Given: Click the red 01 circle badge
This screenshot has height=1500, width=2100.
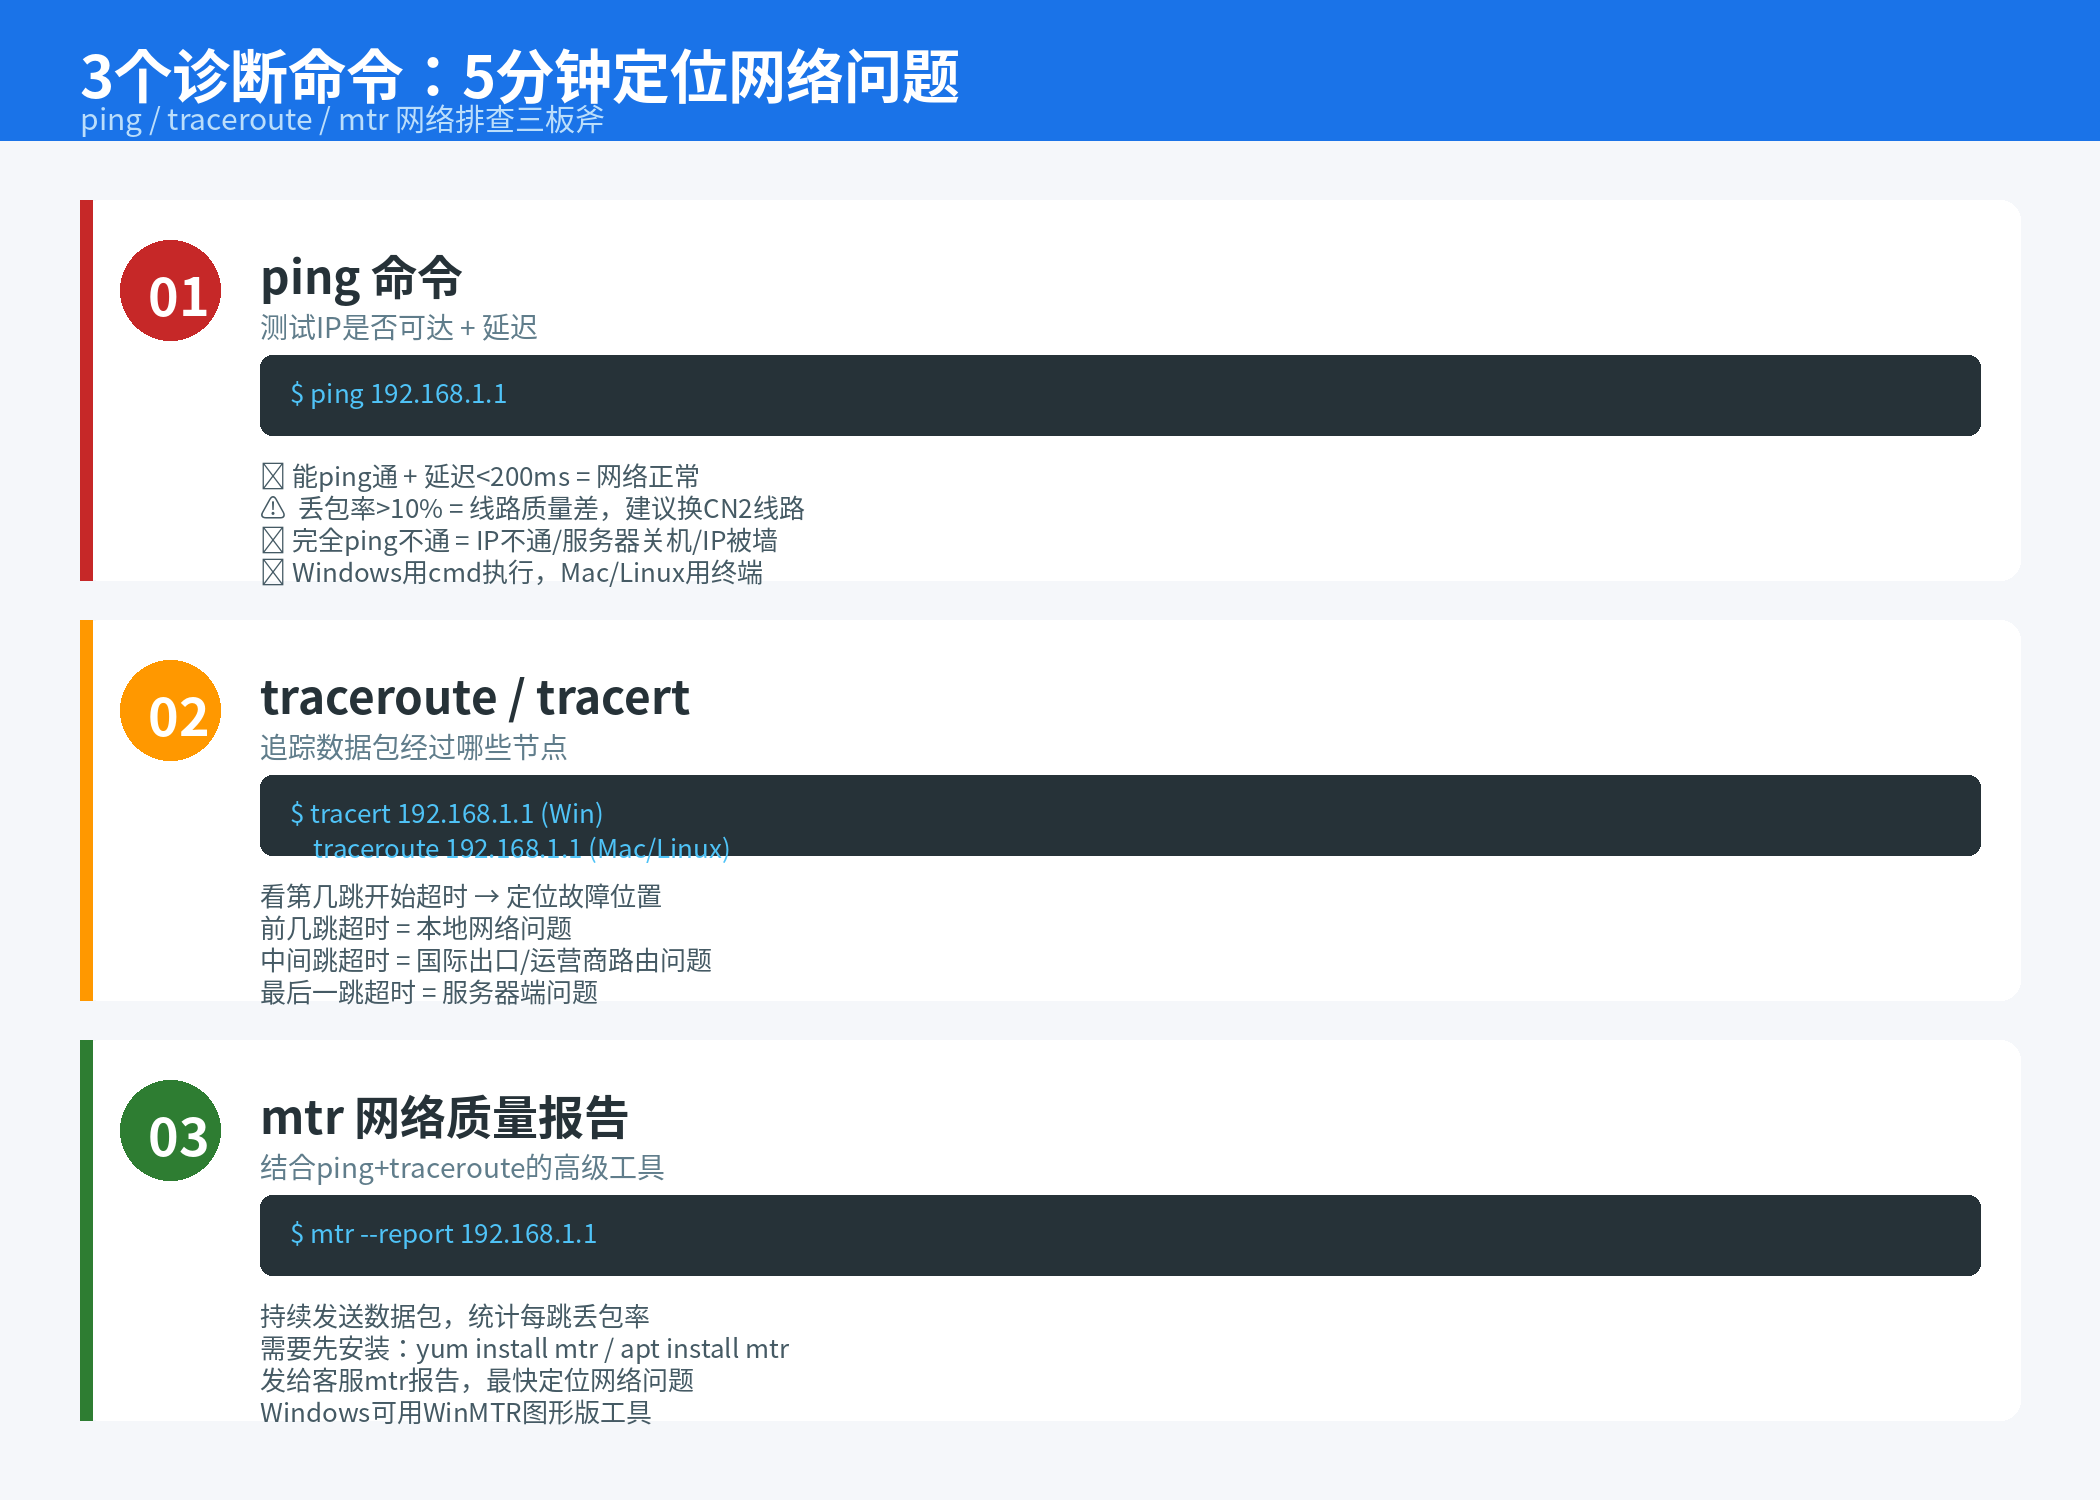Looking at the screenshot, I should click(170, 290).
